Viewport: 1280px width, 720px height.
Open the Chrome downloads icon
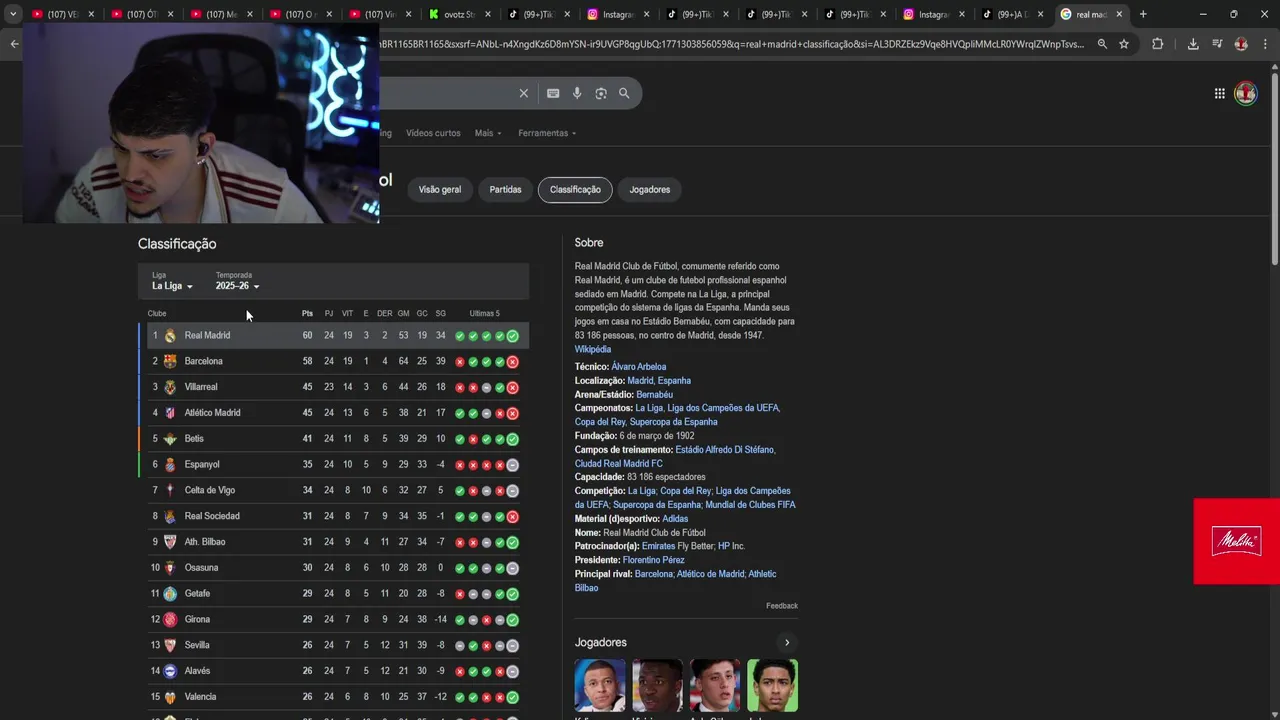tap(1193, 44)
